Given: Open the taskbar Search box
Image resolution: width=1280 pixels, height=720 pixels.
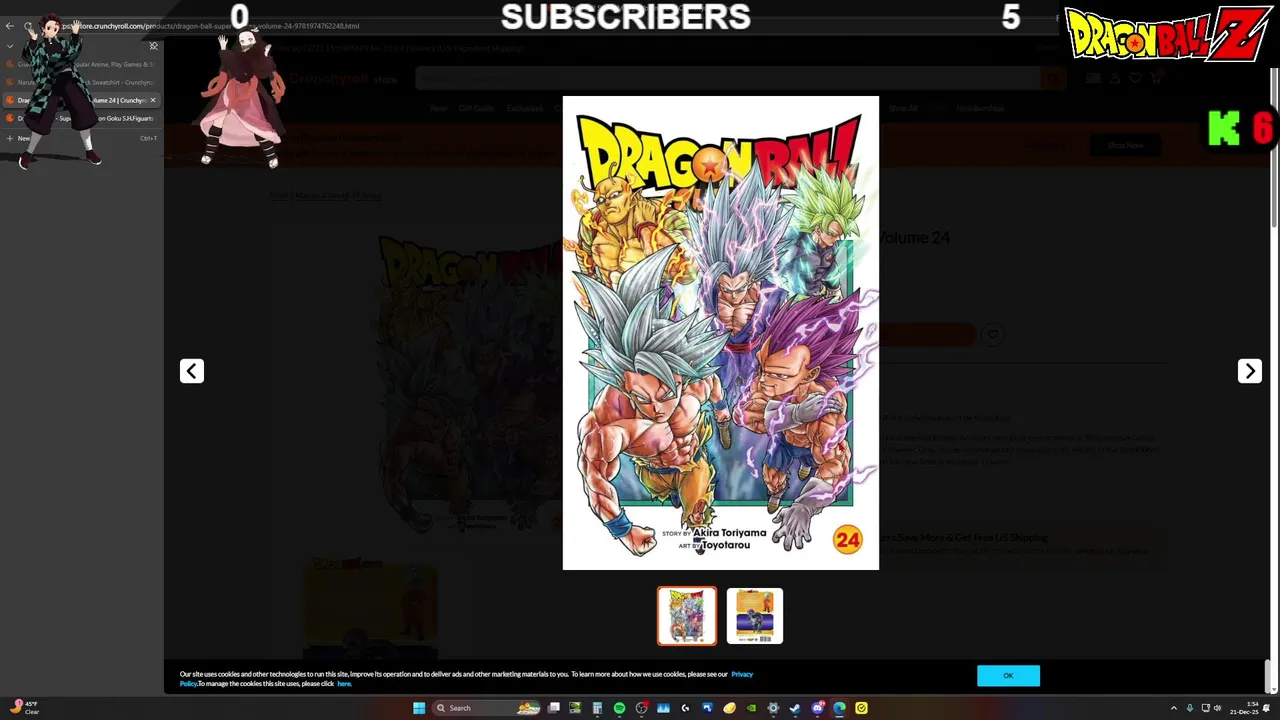Looking at the screenshot, I should (x=486, y=708).
